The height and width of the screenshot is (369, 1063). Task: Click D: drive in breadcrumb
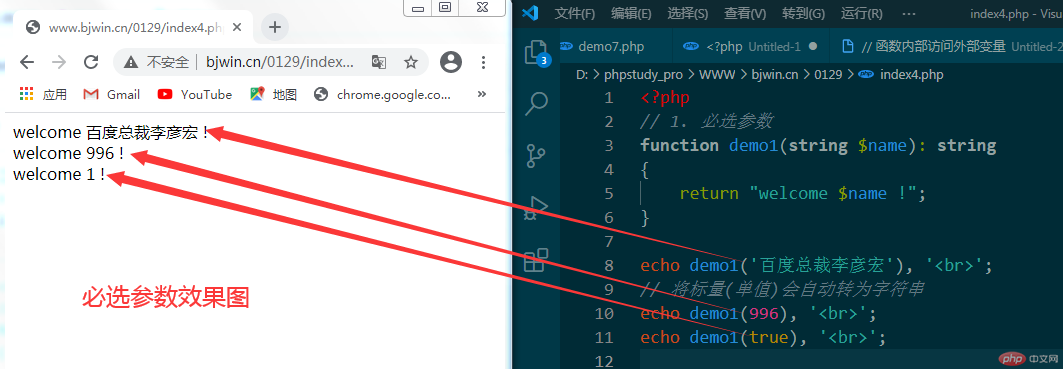pos(582,75)
